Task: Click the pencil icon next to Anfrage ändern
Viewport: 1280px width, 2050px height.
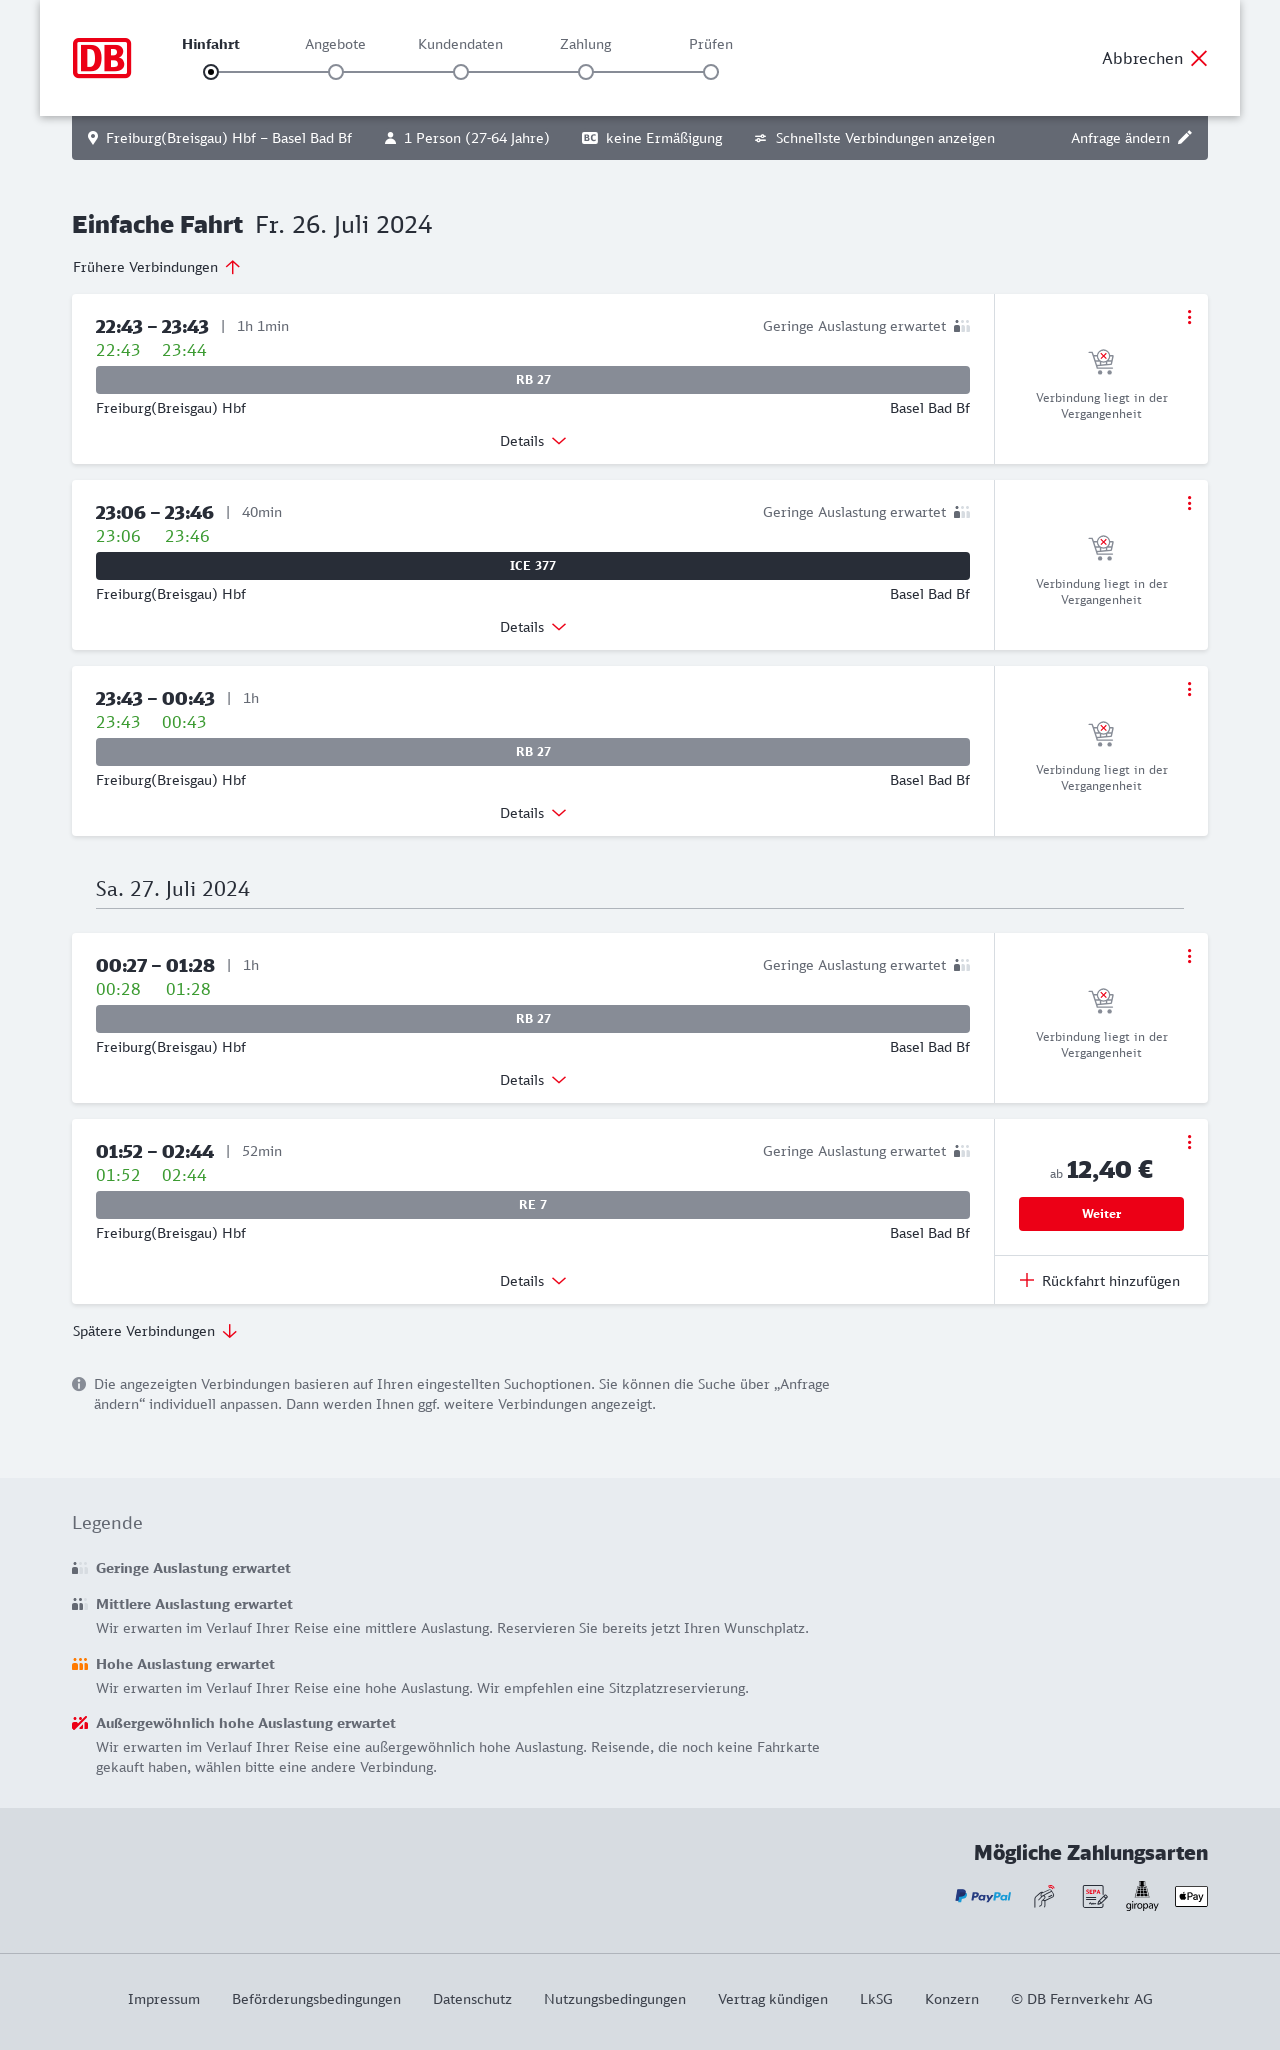Action: click(x=1185, y=138)
